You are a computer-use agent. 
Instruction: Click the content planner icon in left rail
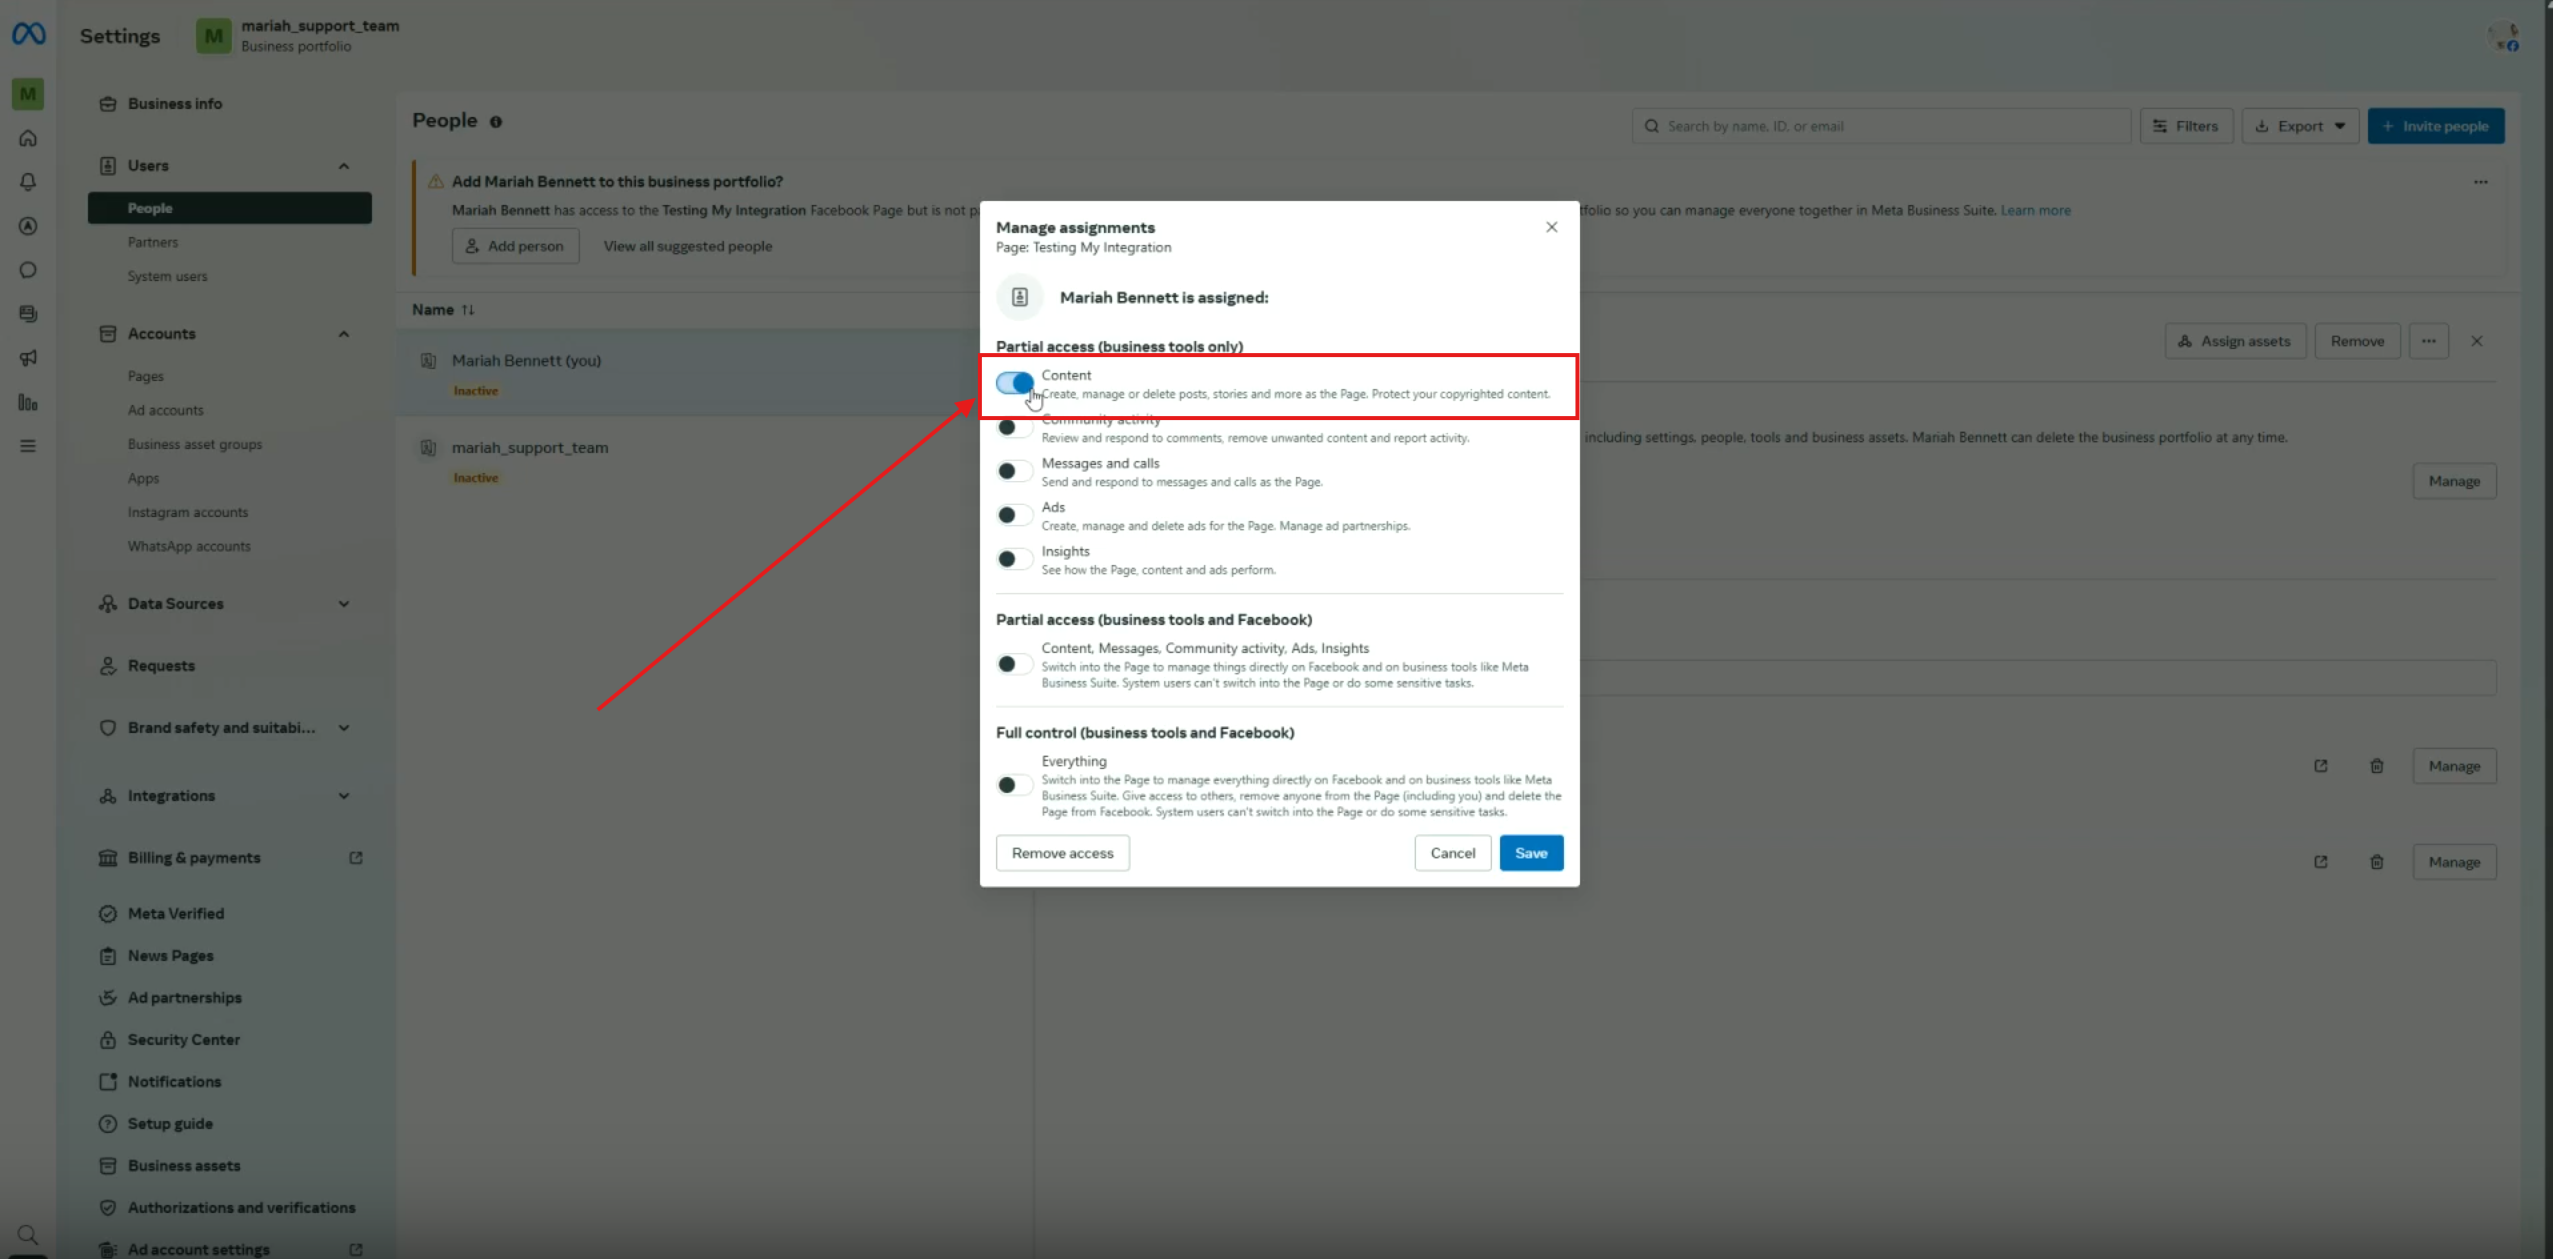28,314
